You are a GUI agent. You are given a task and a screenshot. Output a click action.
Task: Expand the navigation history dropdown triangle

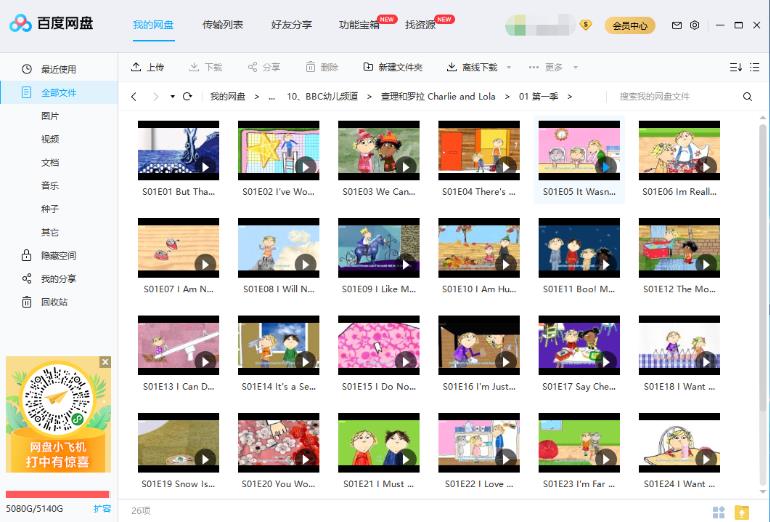(172, 97)
